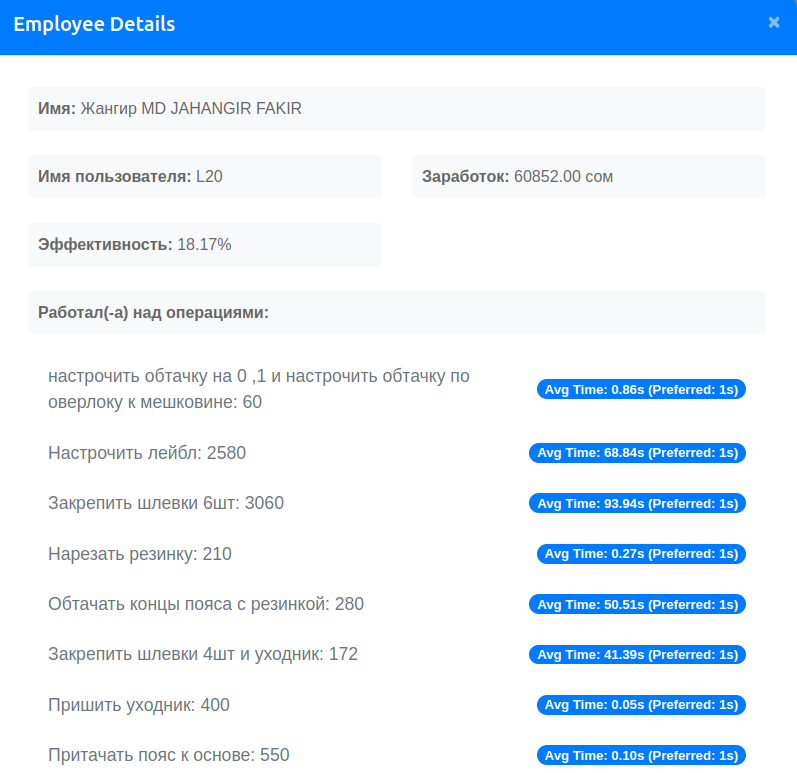
Task: Select operation Закрепить шлевки 4шт и уходник
Action: pyautogui.click(x=203, y=654)
